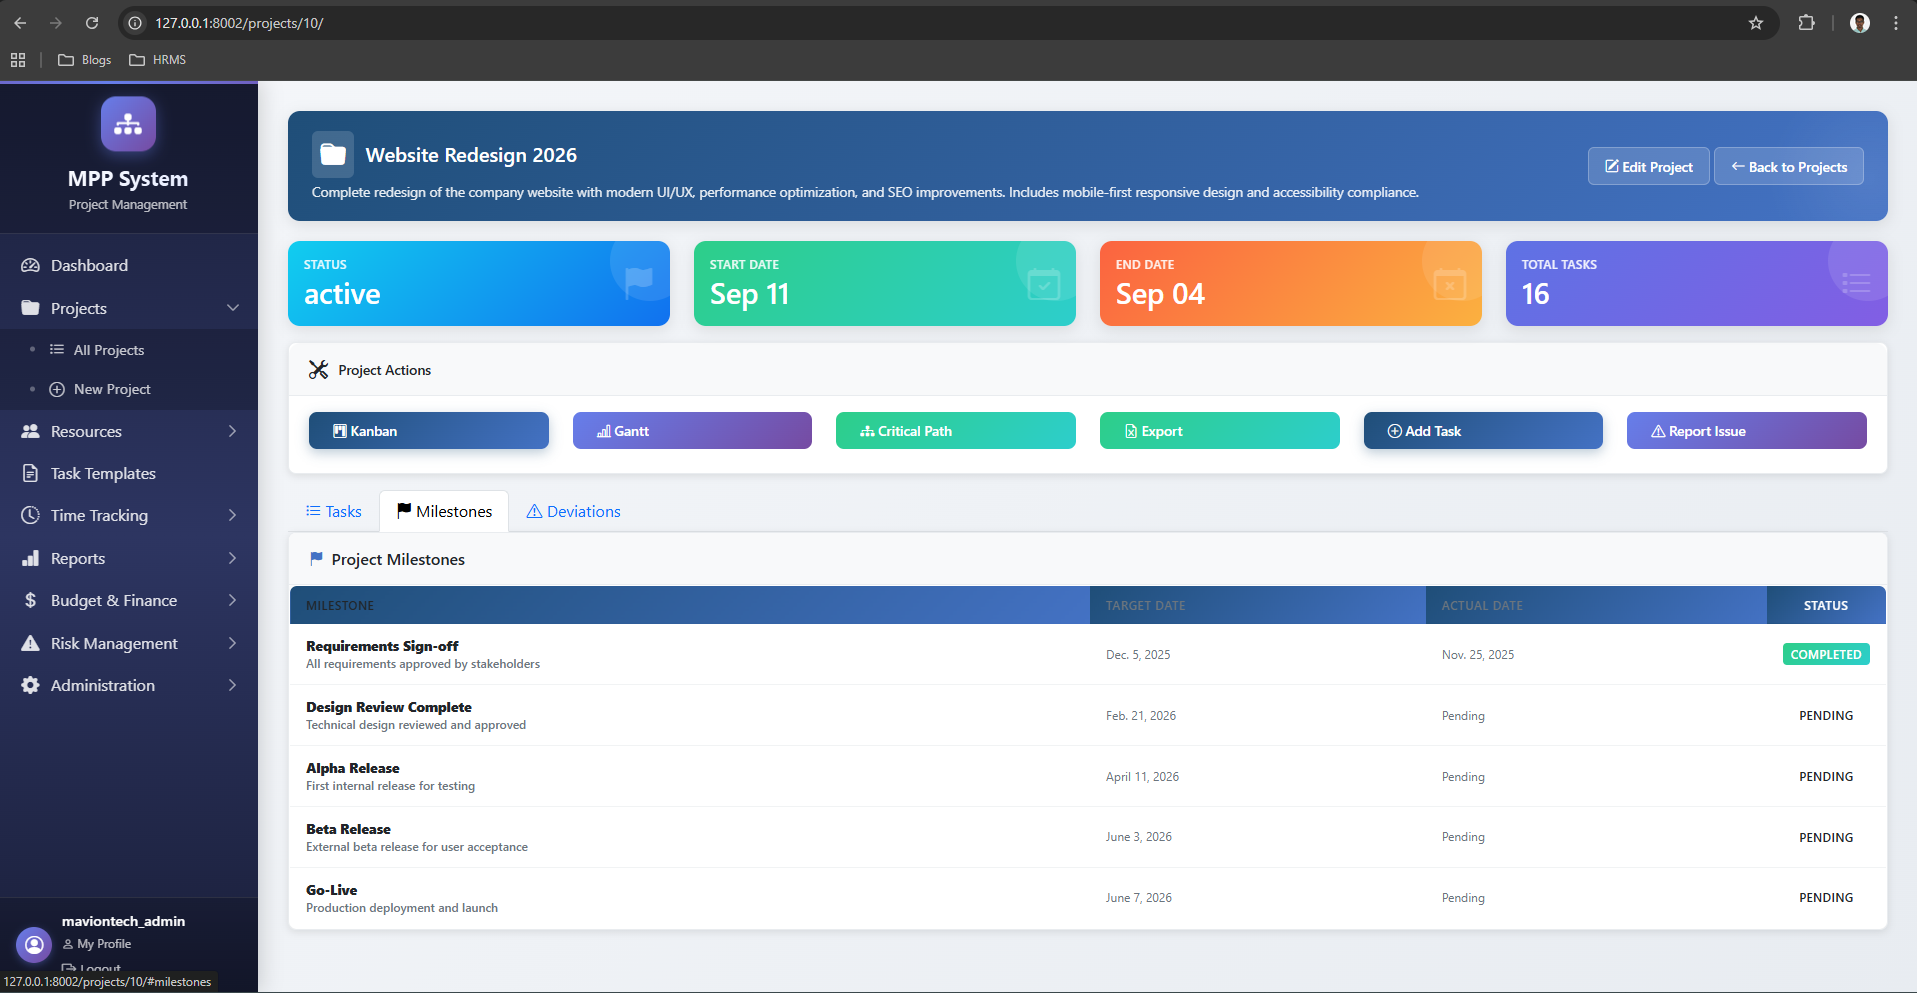Open the browser extensions puzzle icon

pos(1806,23)
